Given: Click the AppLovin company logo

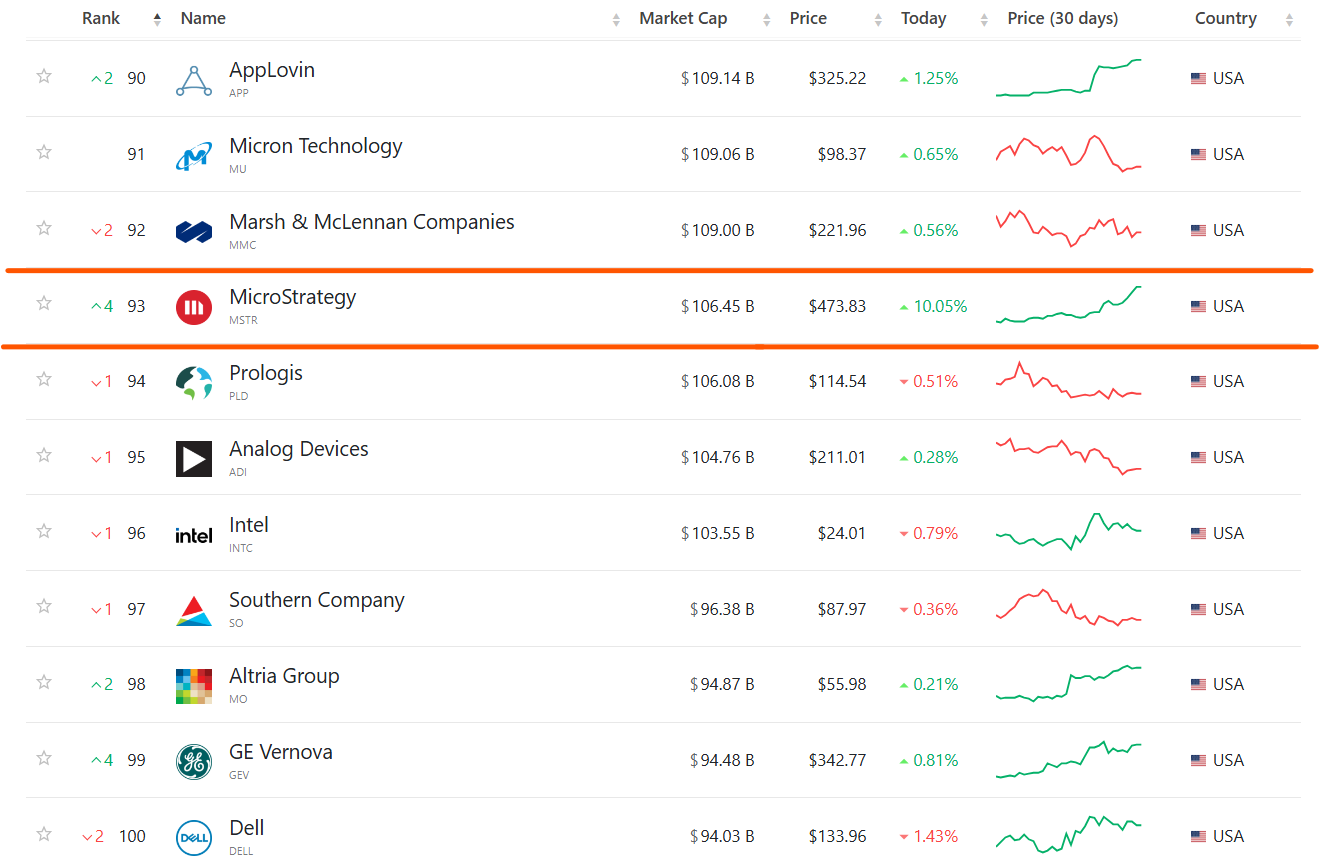Looking at the screenshot, I should pos(194,79).
